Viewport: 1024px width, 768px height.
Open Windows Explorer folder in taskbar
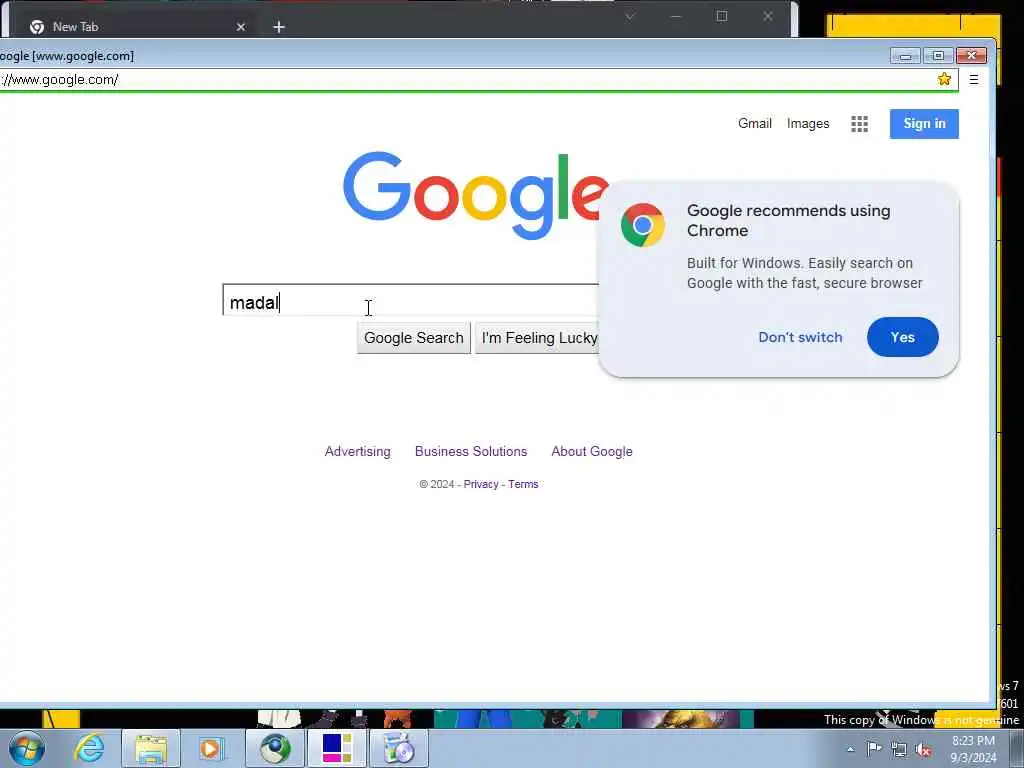click(151, 748)
